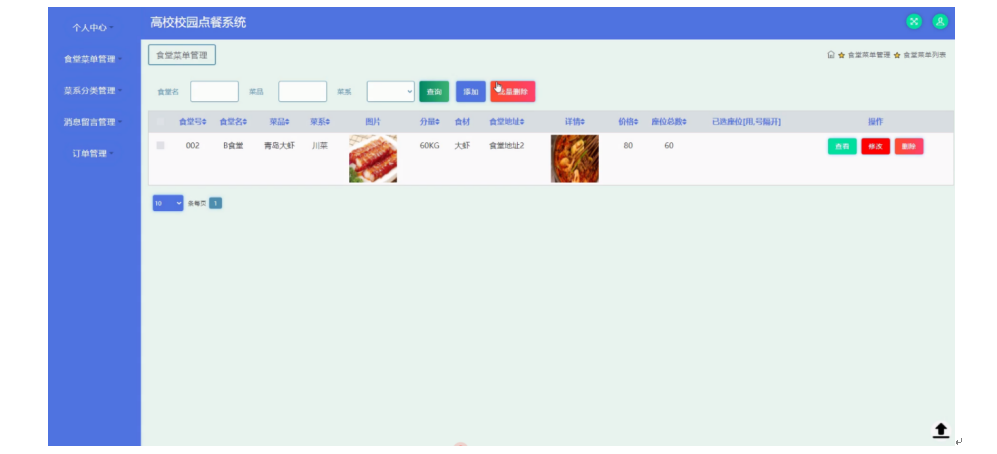The width and height of the screenshot is (997, 454).
Task: Open the user profile icon in header
Action: coord(940,22)
